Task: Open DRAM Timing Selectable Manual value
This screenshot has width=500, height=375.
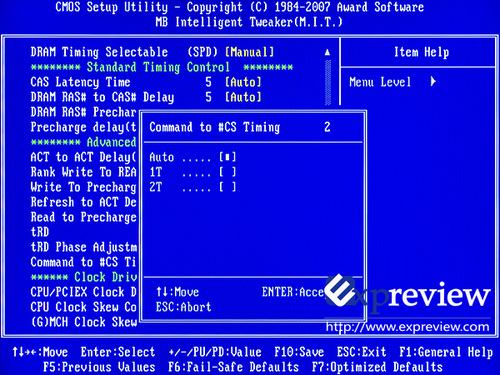Action: (x=250, y=52)
